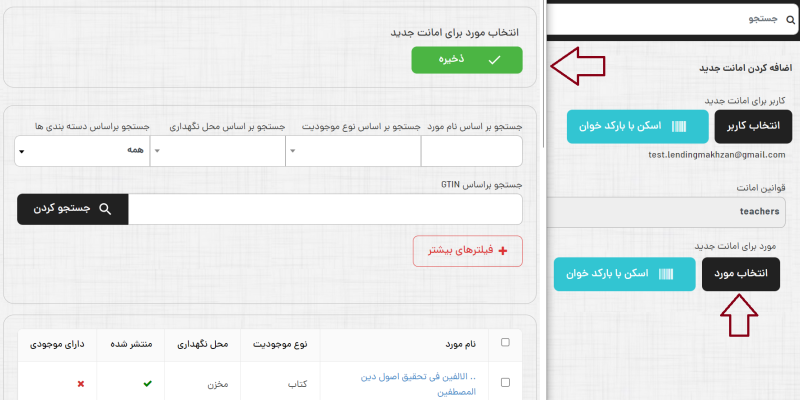
Task: Expand the فیلترهای بیشتر more filters option
Action: pos(467,251)
